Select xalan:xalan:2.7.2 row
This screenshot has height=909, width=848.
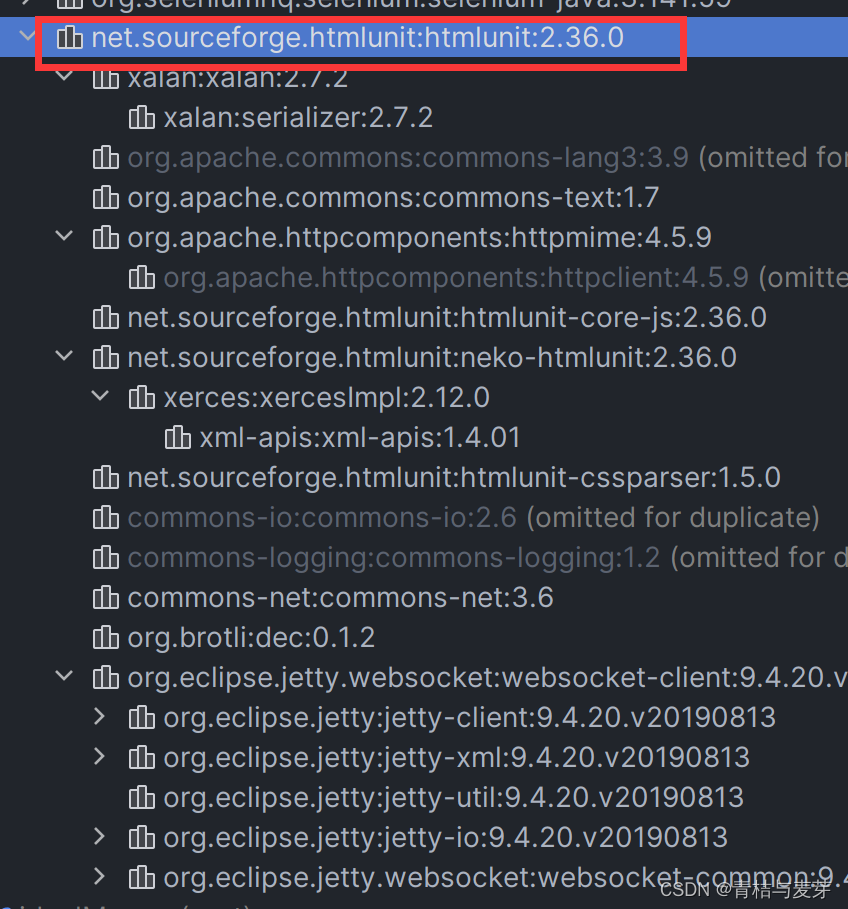pos(424,78)
